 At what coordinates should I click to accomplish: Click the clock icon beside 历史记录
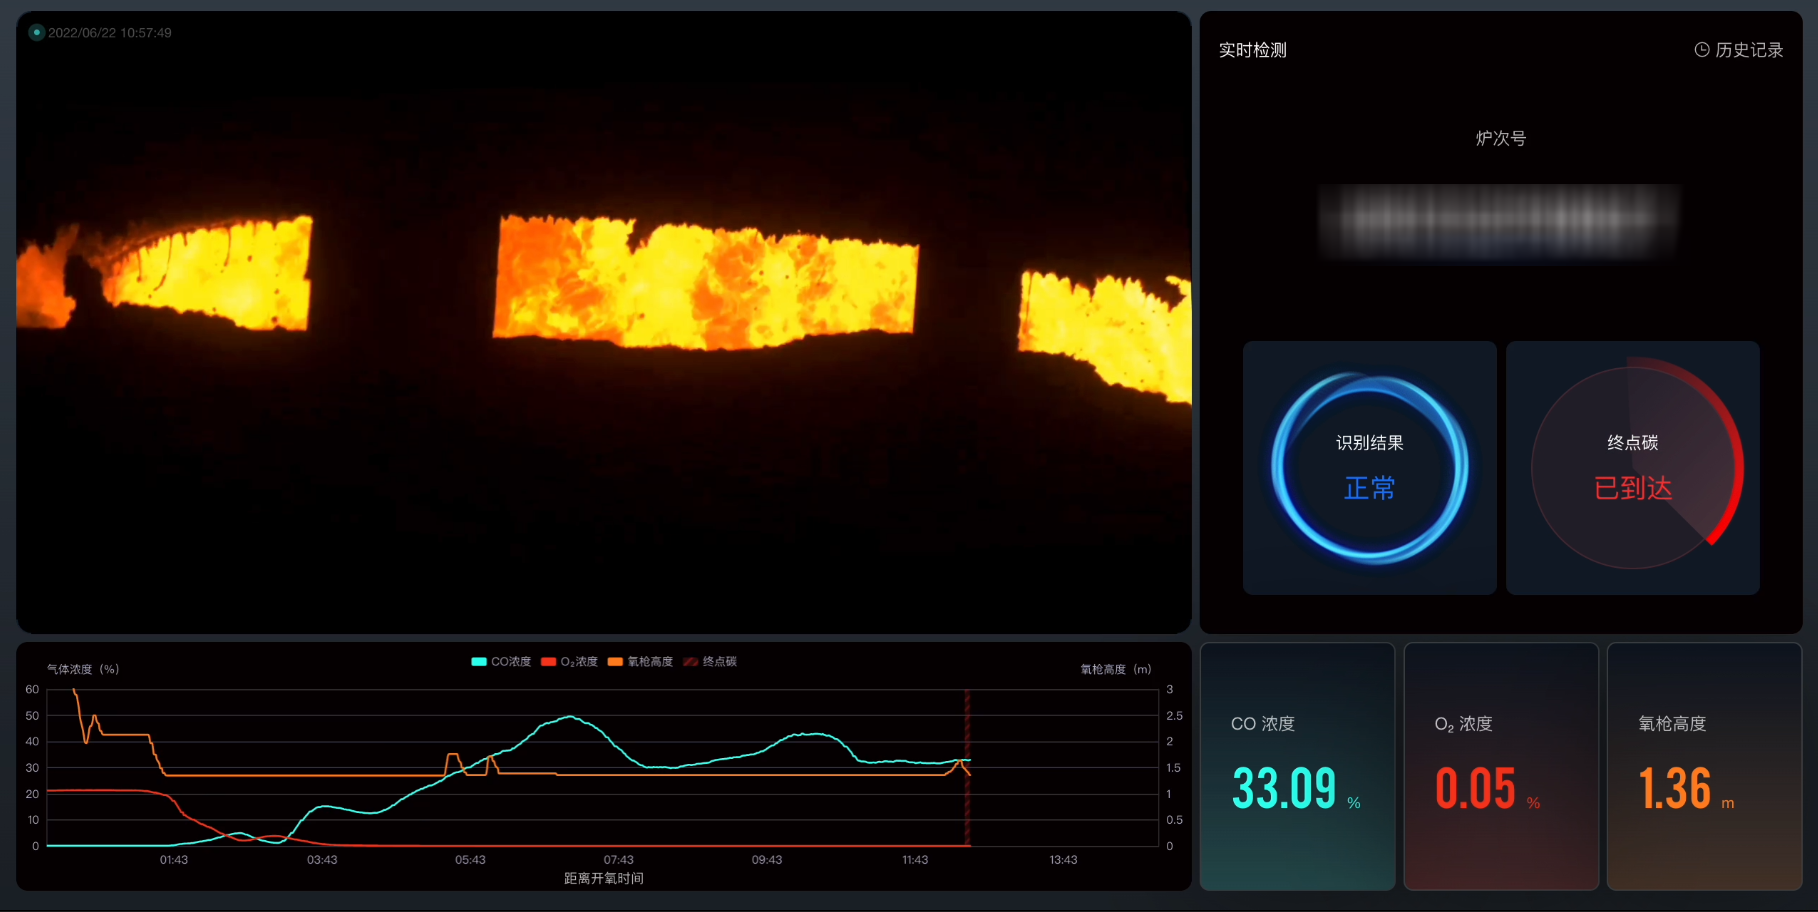point(1701,50)
